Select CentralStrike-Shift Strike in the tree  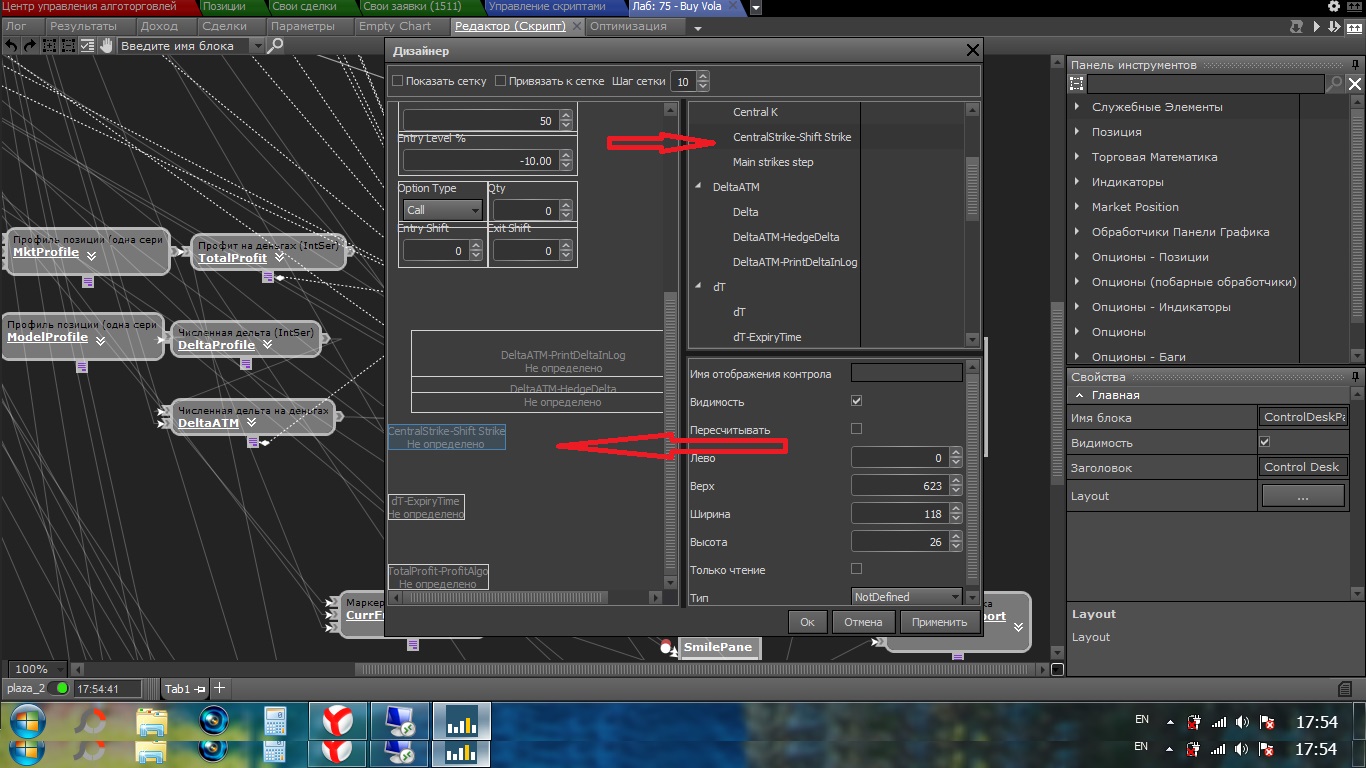click(x=791, y=137)
